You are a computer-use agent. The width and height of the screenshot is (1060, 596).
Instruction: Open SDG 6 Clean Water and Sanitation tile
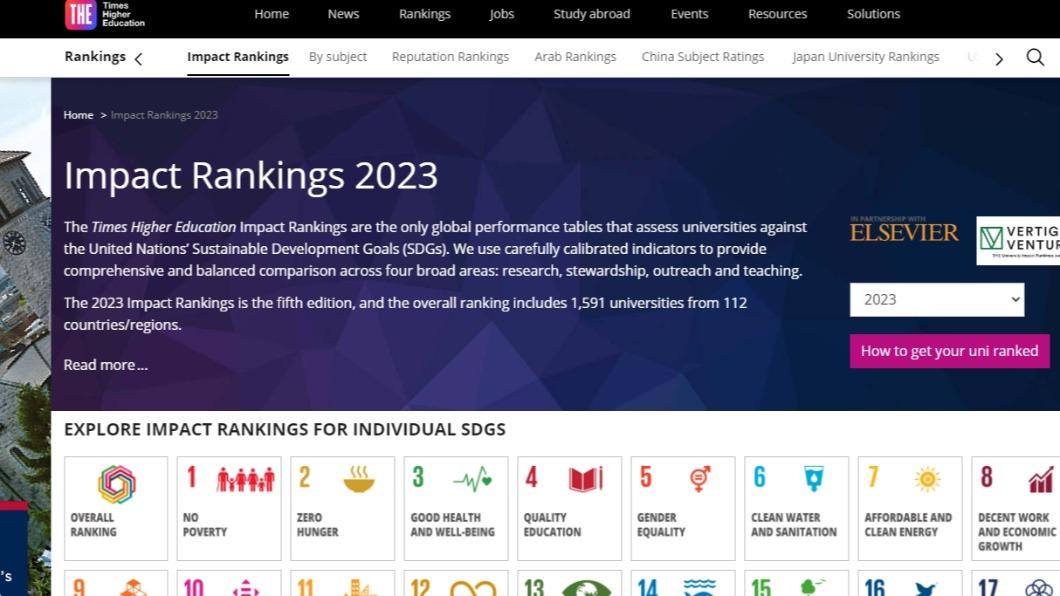click(796, 508)
